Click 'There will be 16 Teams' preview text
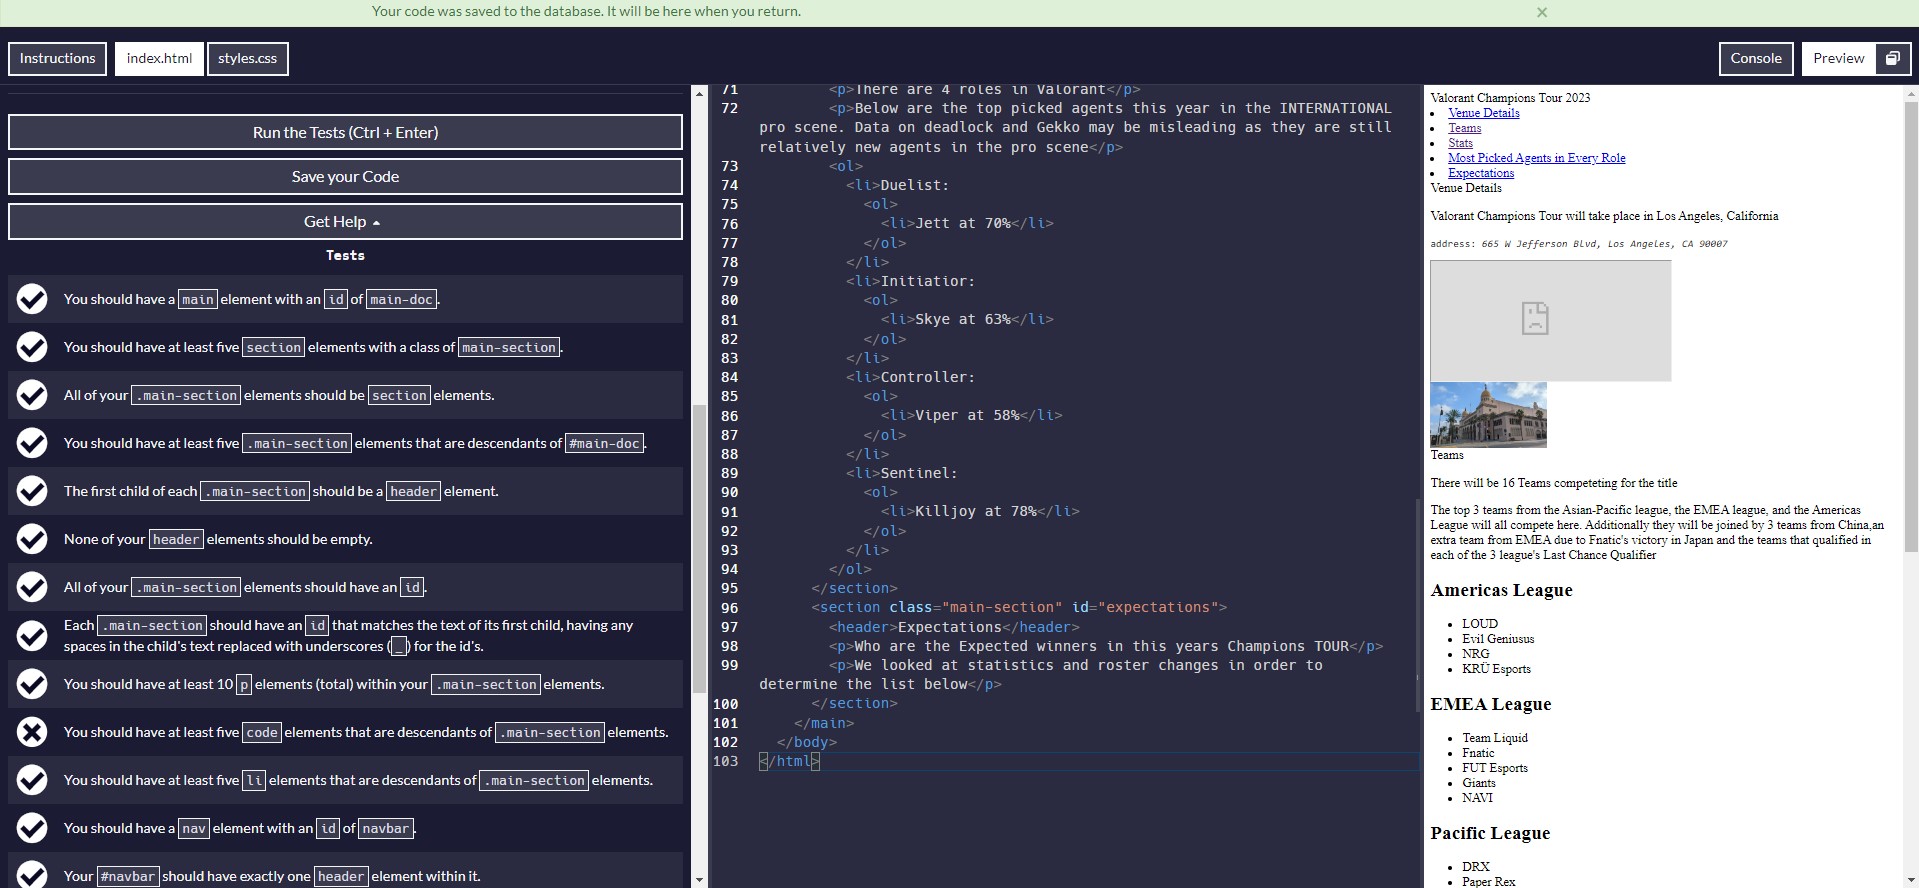 [1554, 483]
